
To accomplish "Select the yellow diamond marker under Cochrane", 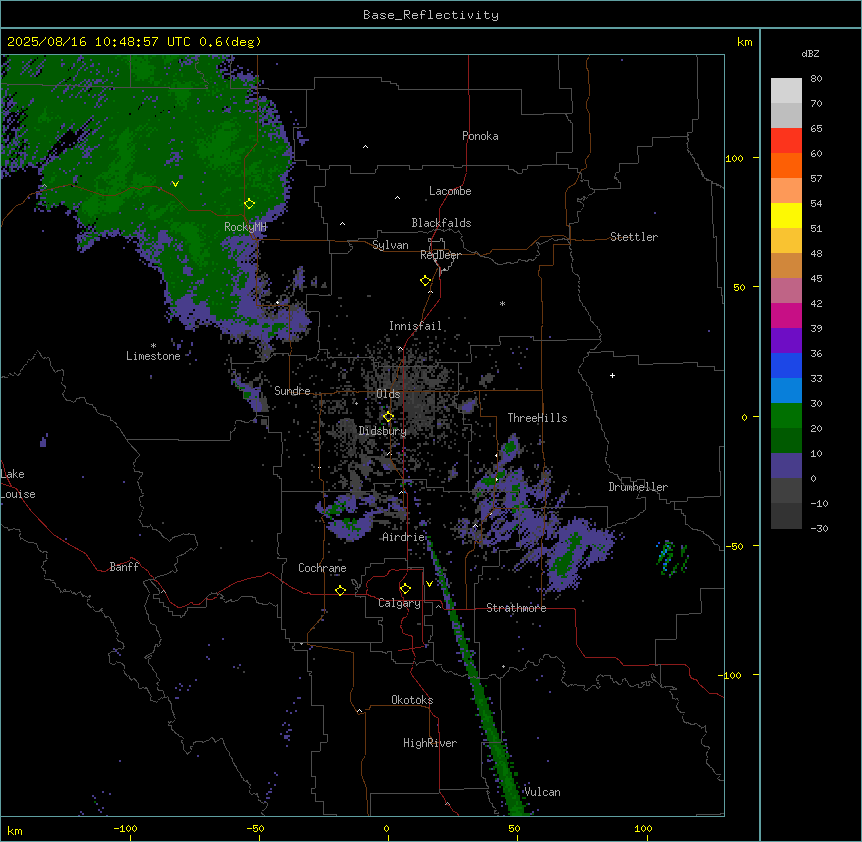I will point(340,590).
